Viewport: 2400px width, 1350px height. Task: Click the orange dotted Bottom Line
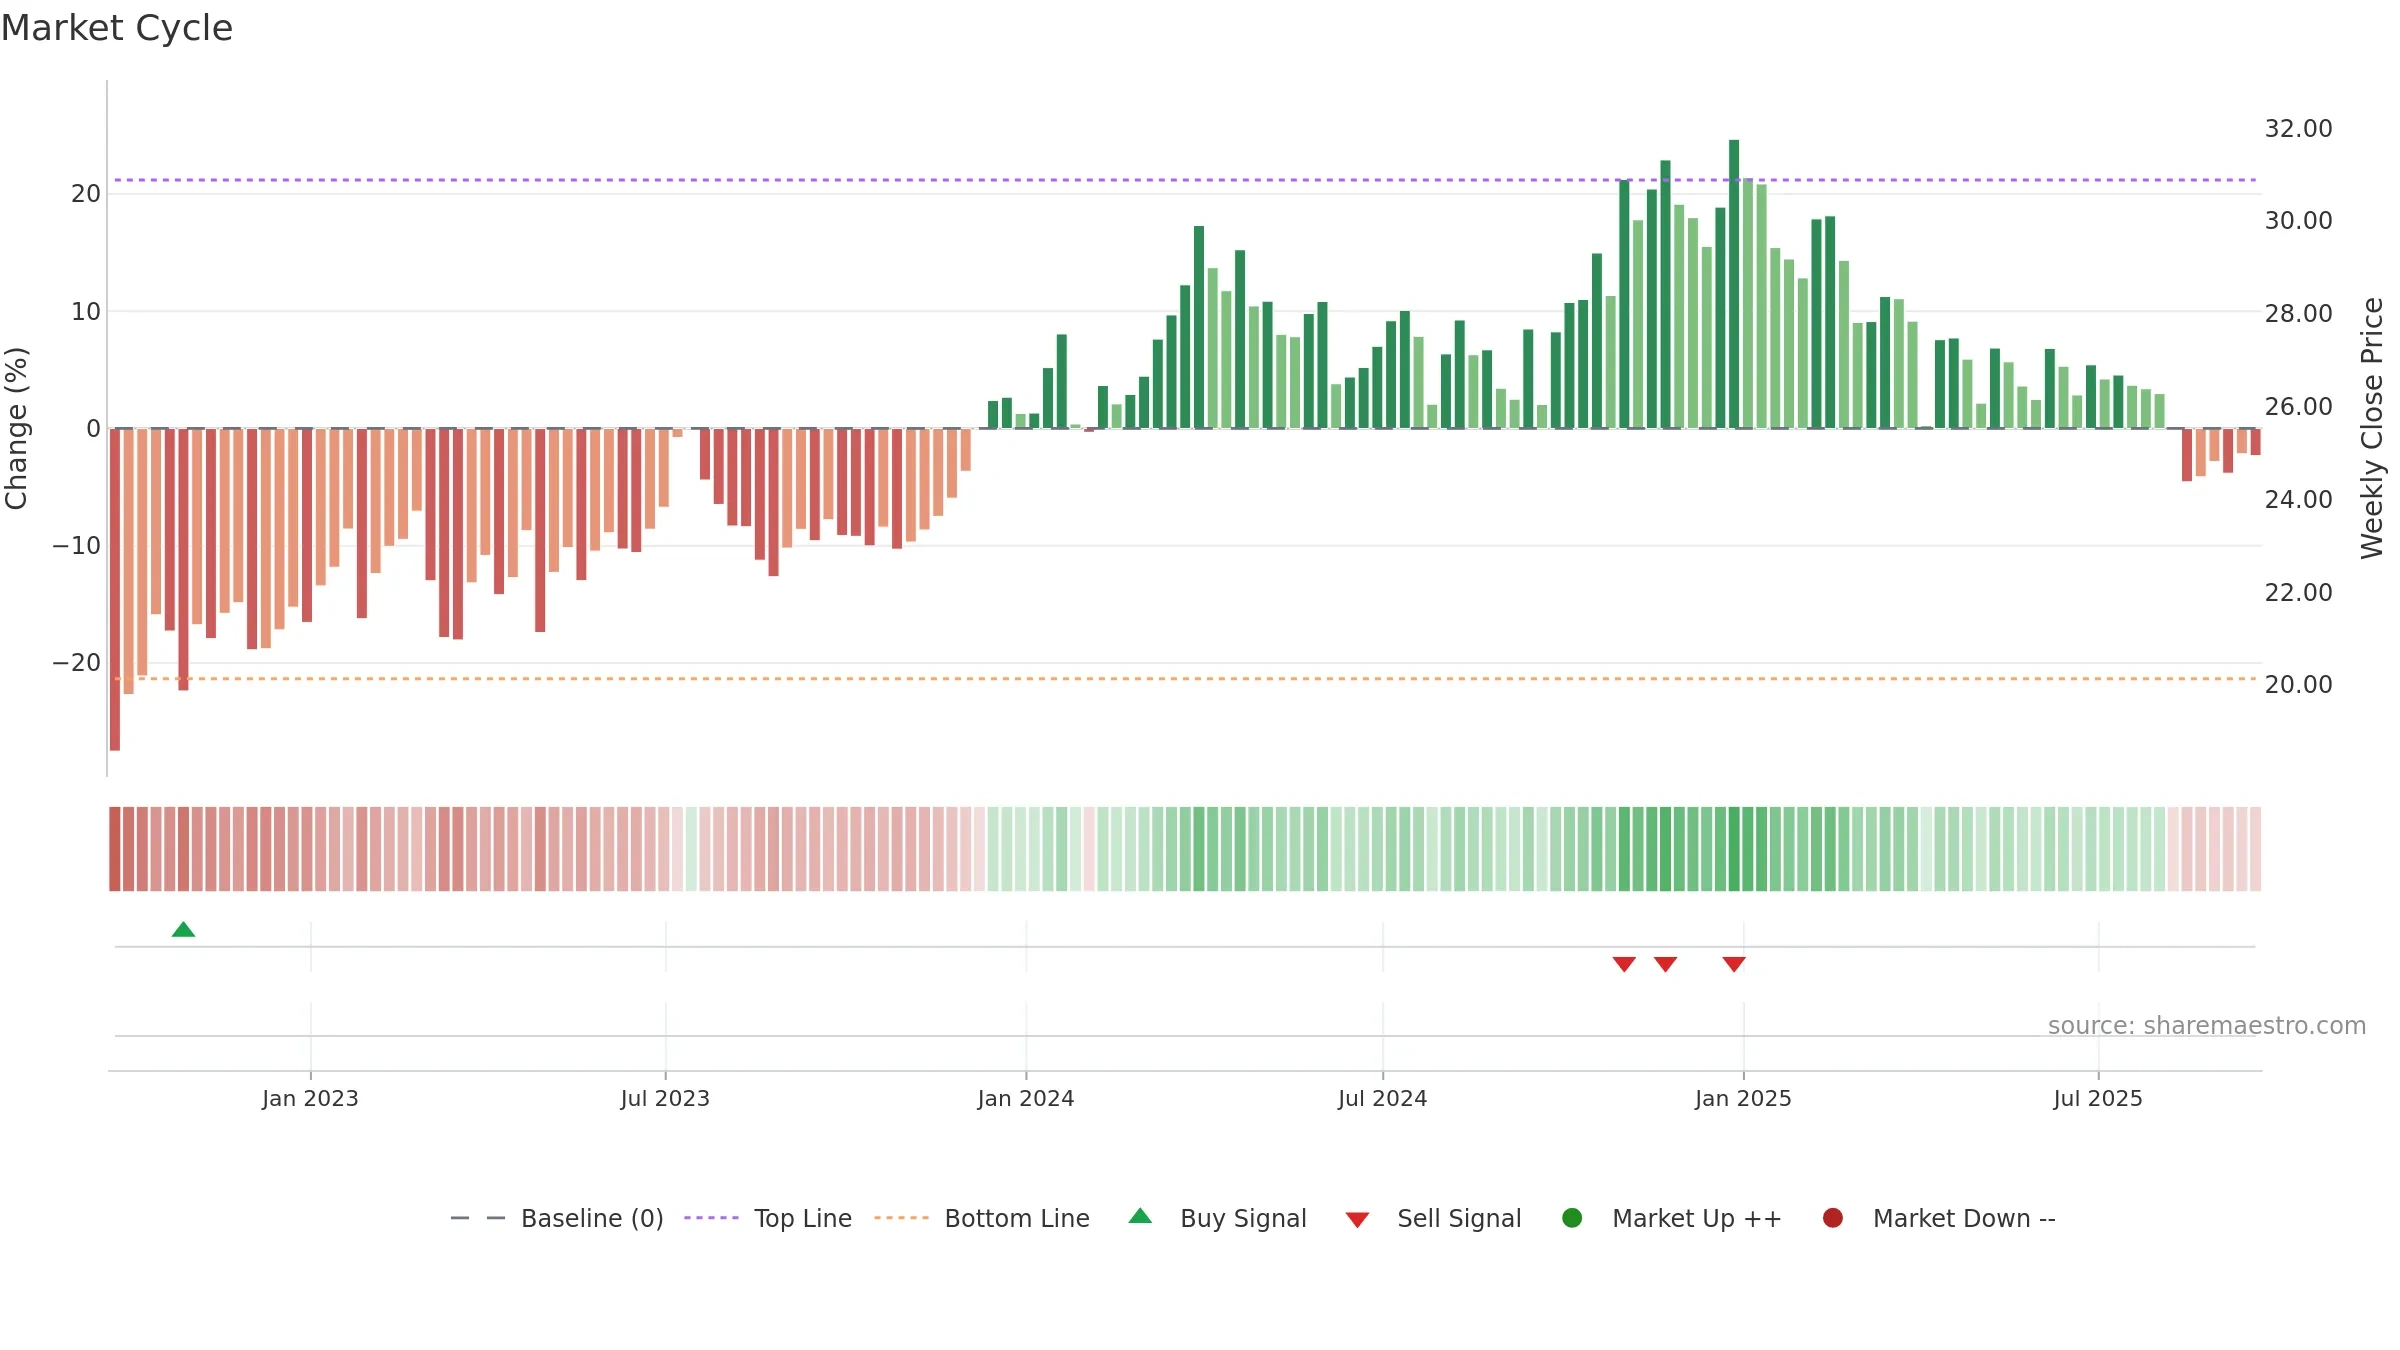coord(1185,679)
